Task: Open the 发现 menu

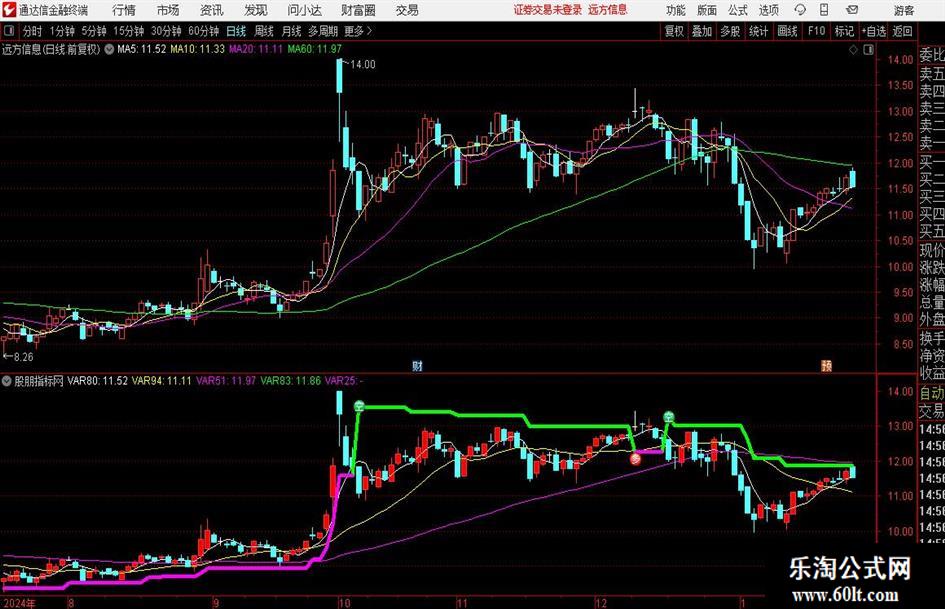Action: coord(256,10)
